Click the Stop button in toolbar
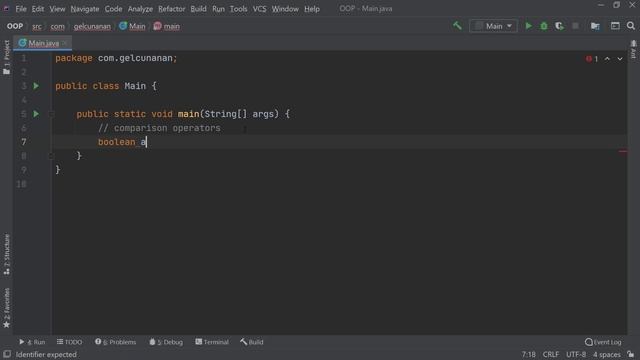Screen dimensions: 640x360 (575, 26)
